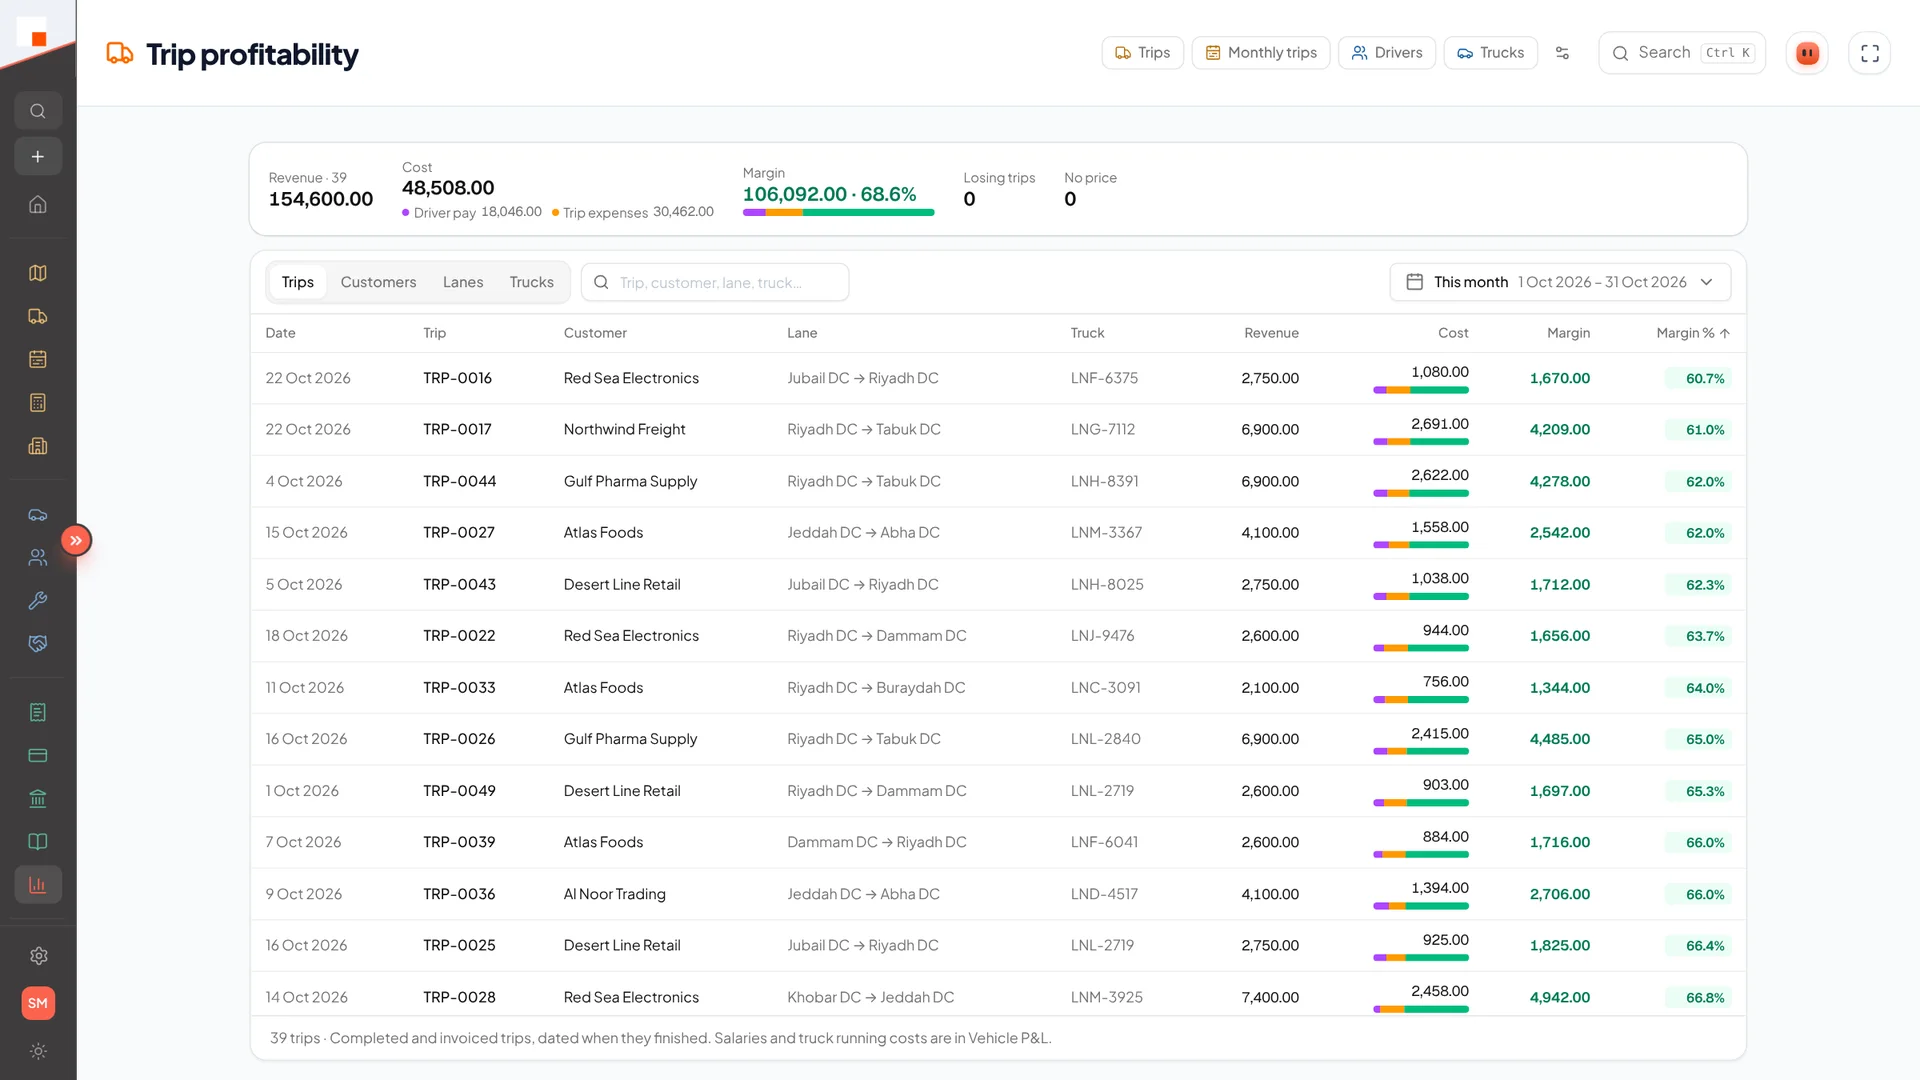This screenshot has width=1920, height=1080.
Task: Open the building icon in sidebar
Action: click(38, 446)
